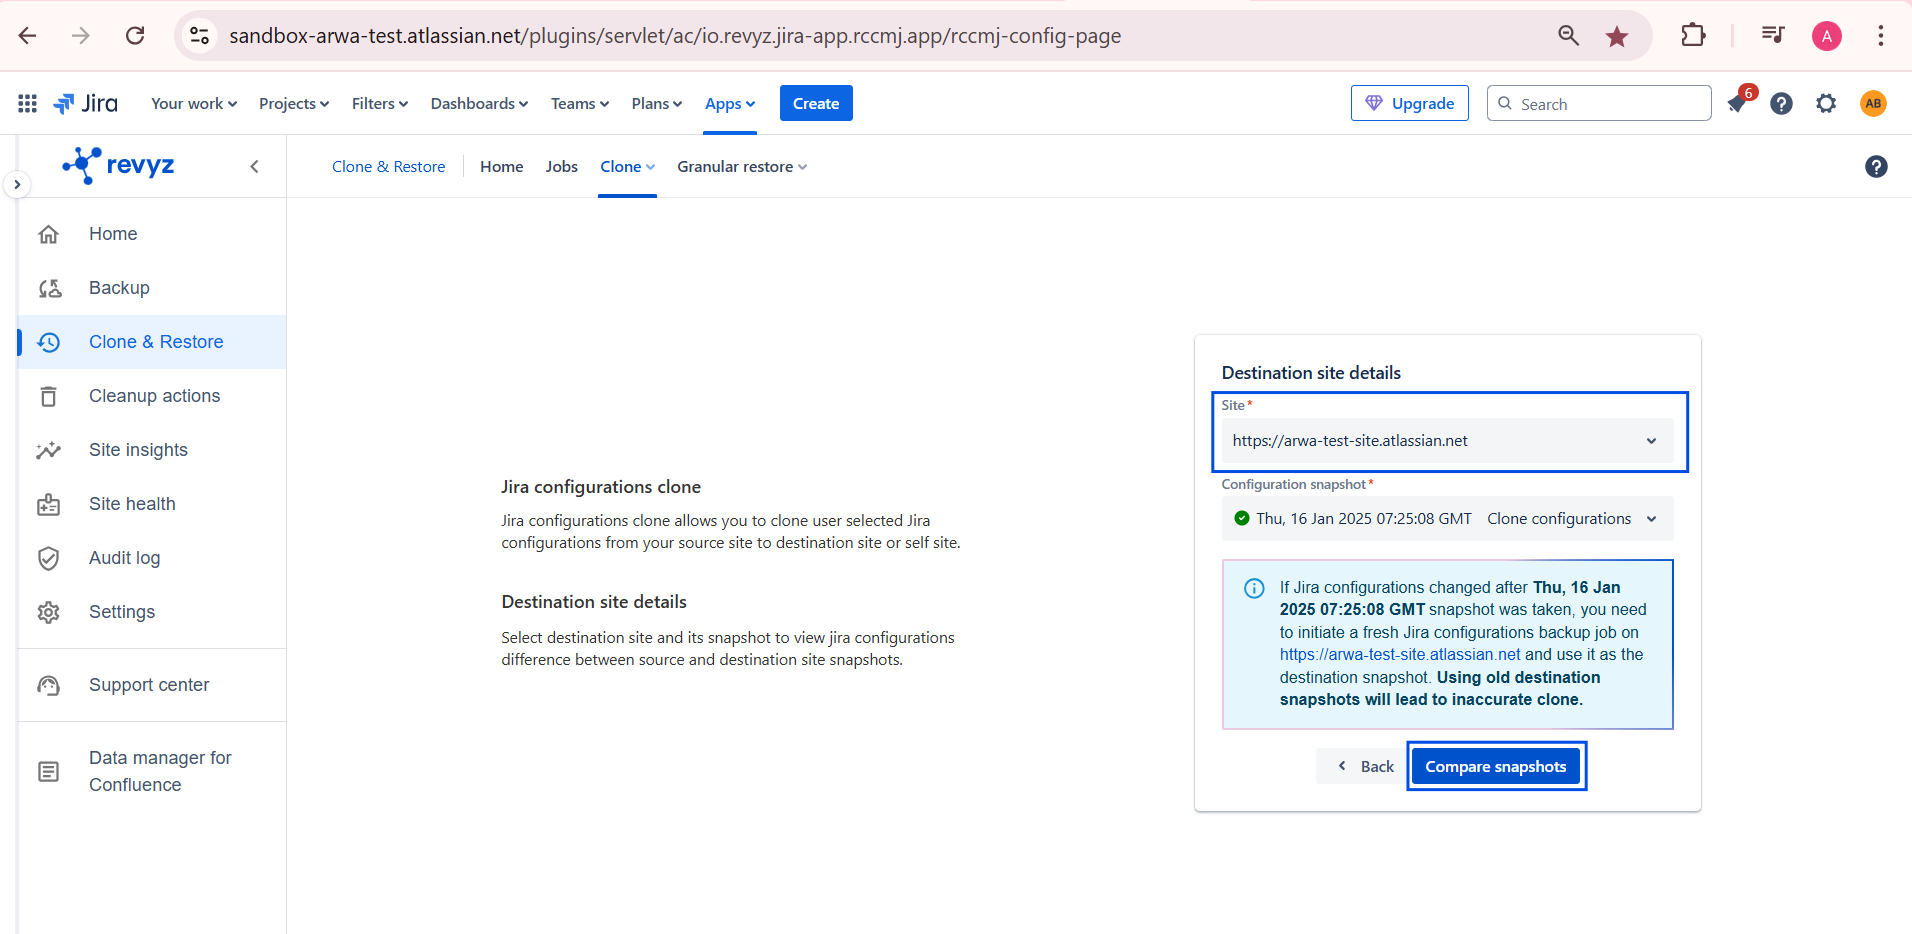Click the notifications icon with badge
Screen dimensions: 1912x934
click(x=1737, y=104)
